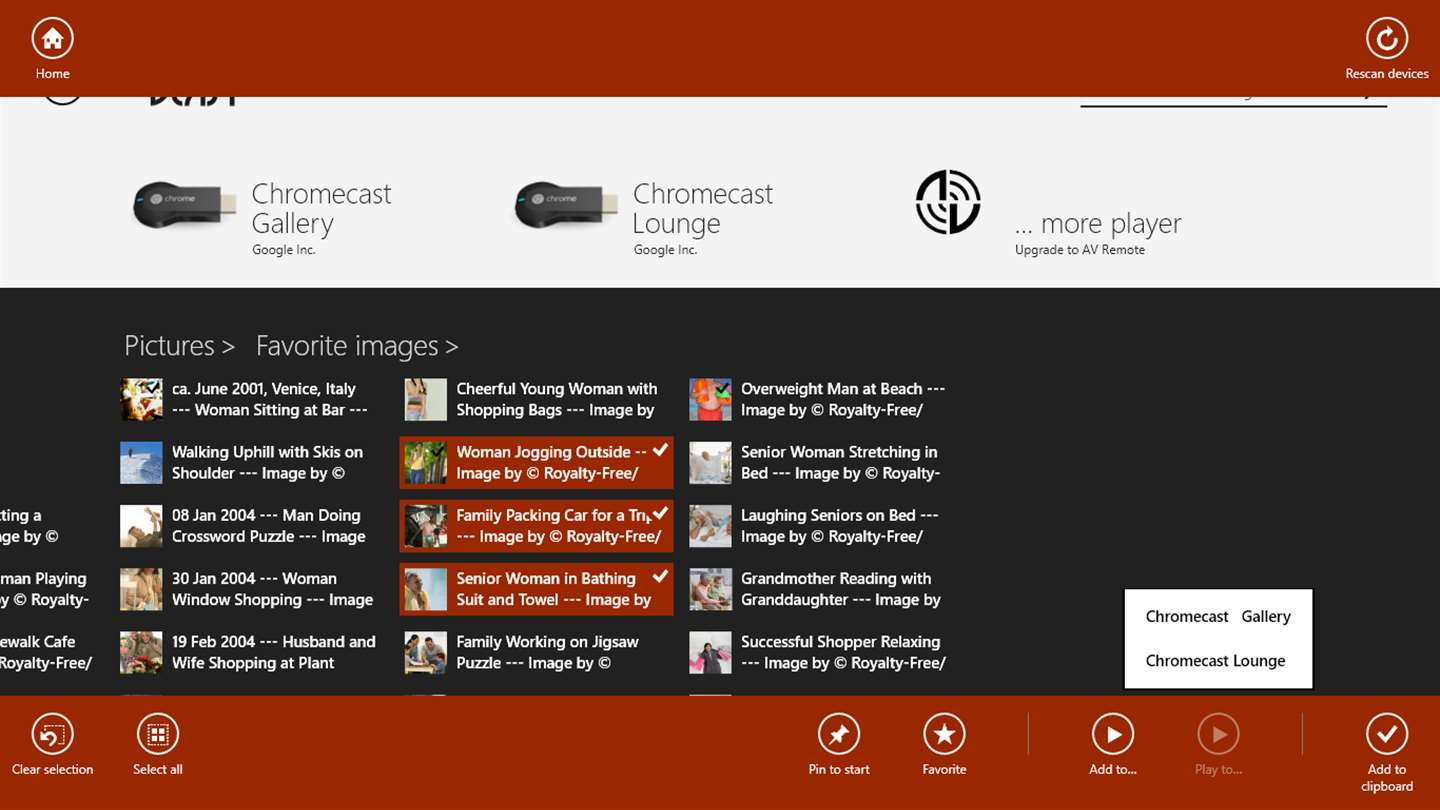
Task: Select text 'Walking Uphill with Skis on Shoulder'
Action: tap(267, 463)
